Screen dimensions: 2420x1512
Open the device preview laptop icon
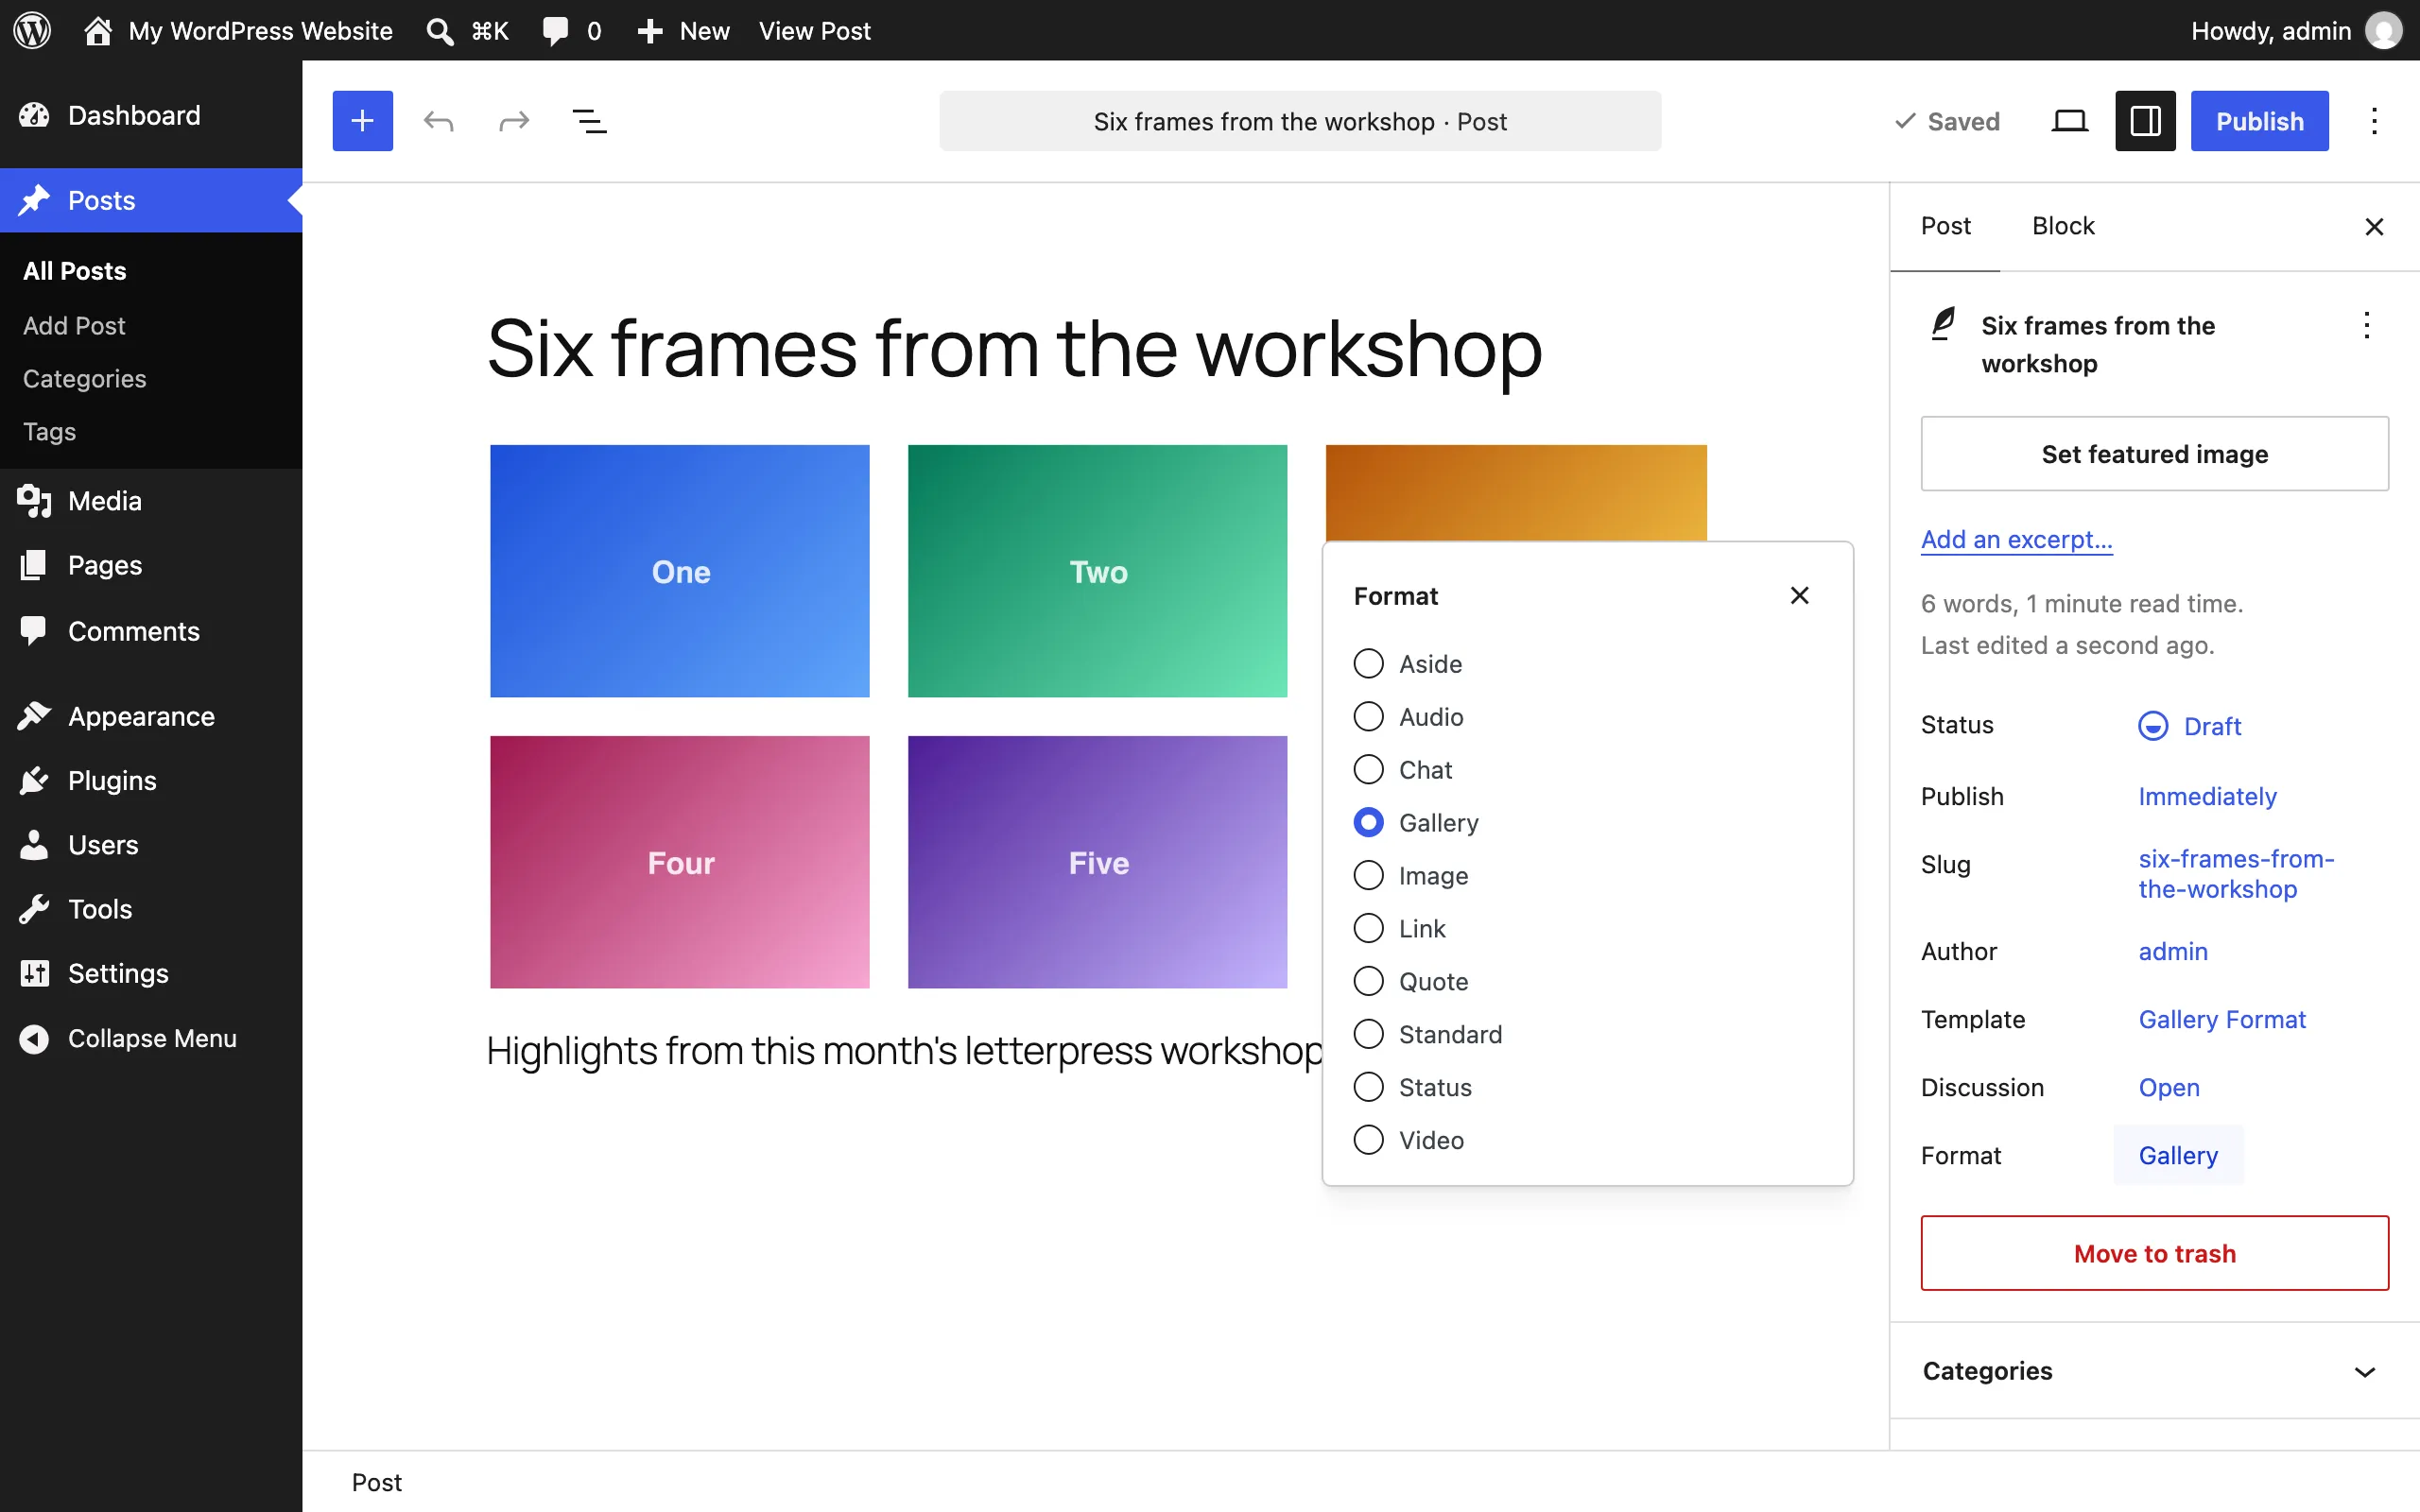pos(2069,121)
